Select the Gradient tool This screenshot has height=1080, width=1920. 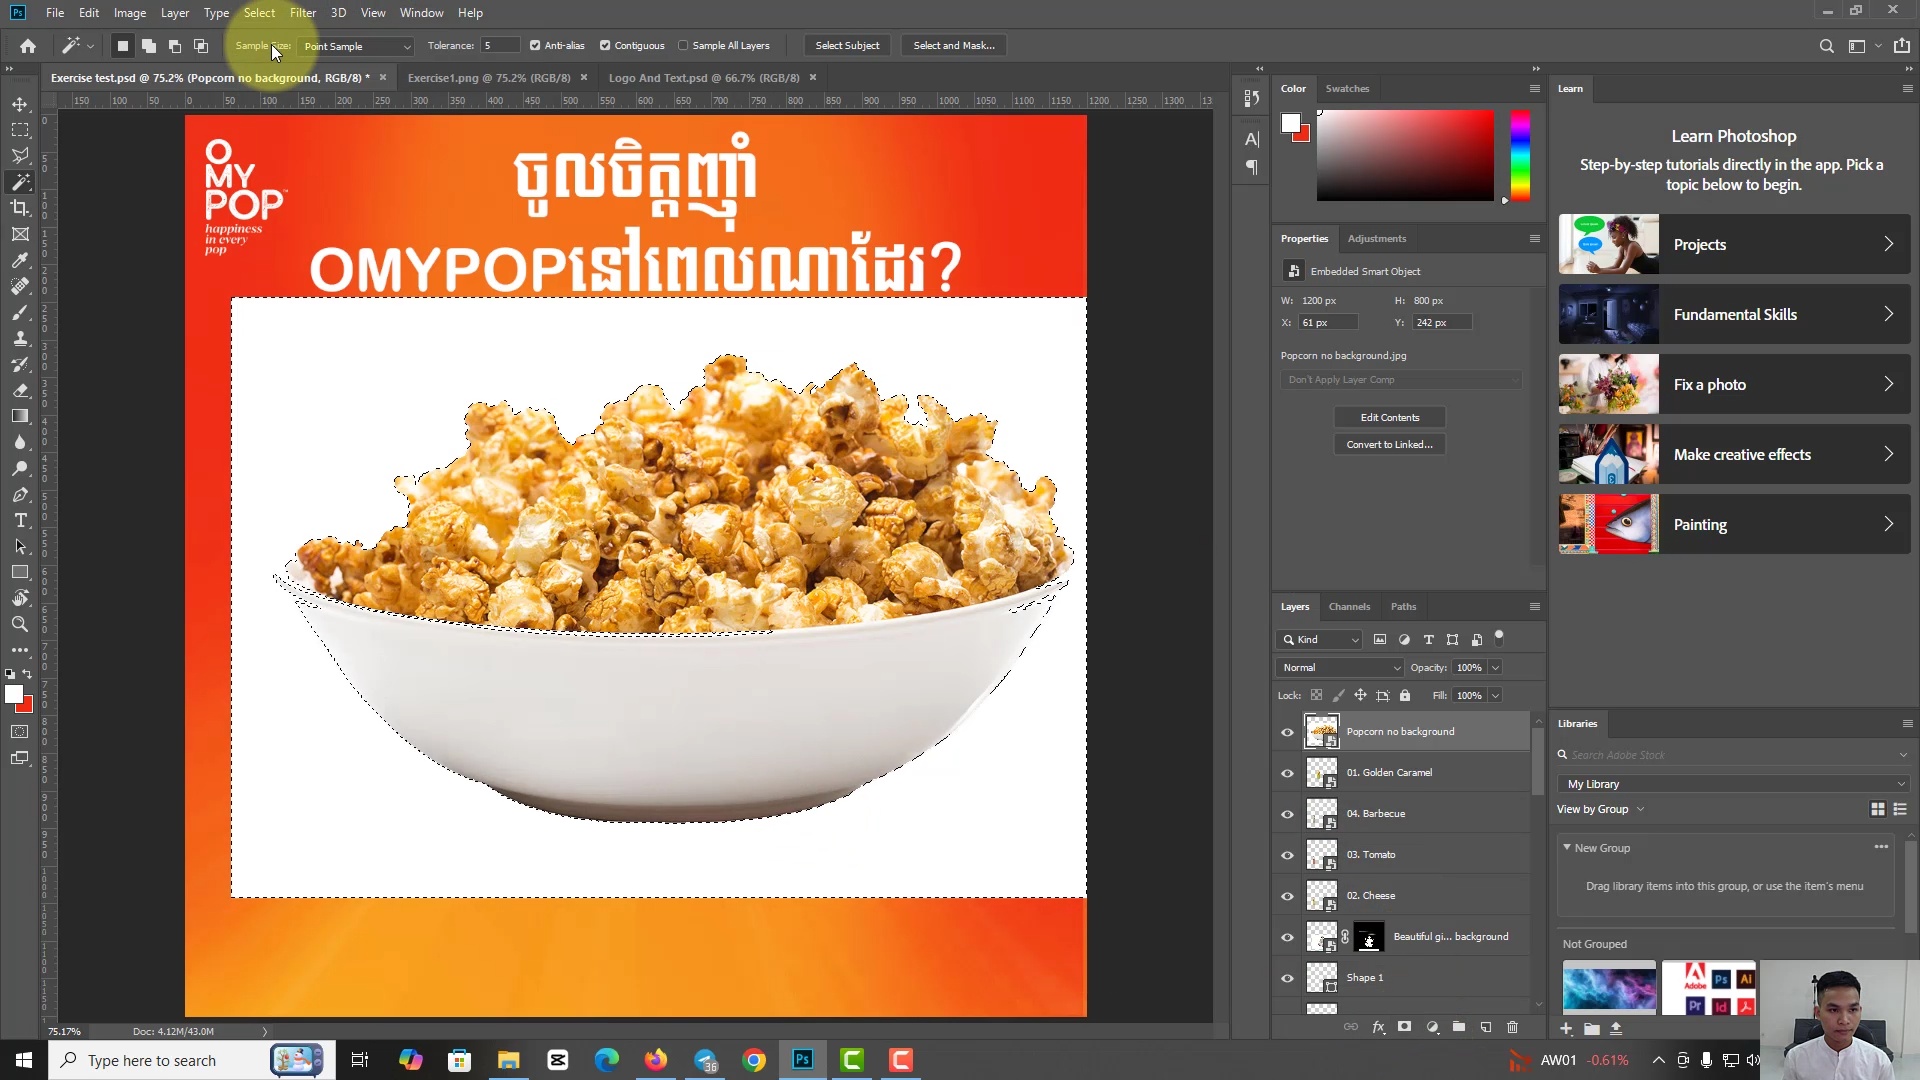tap(20, 416)
